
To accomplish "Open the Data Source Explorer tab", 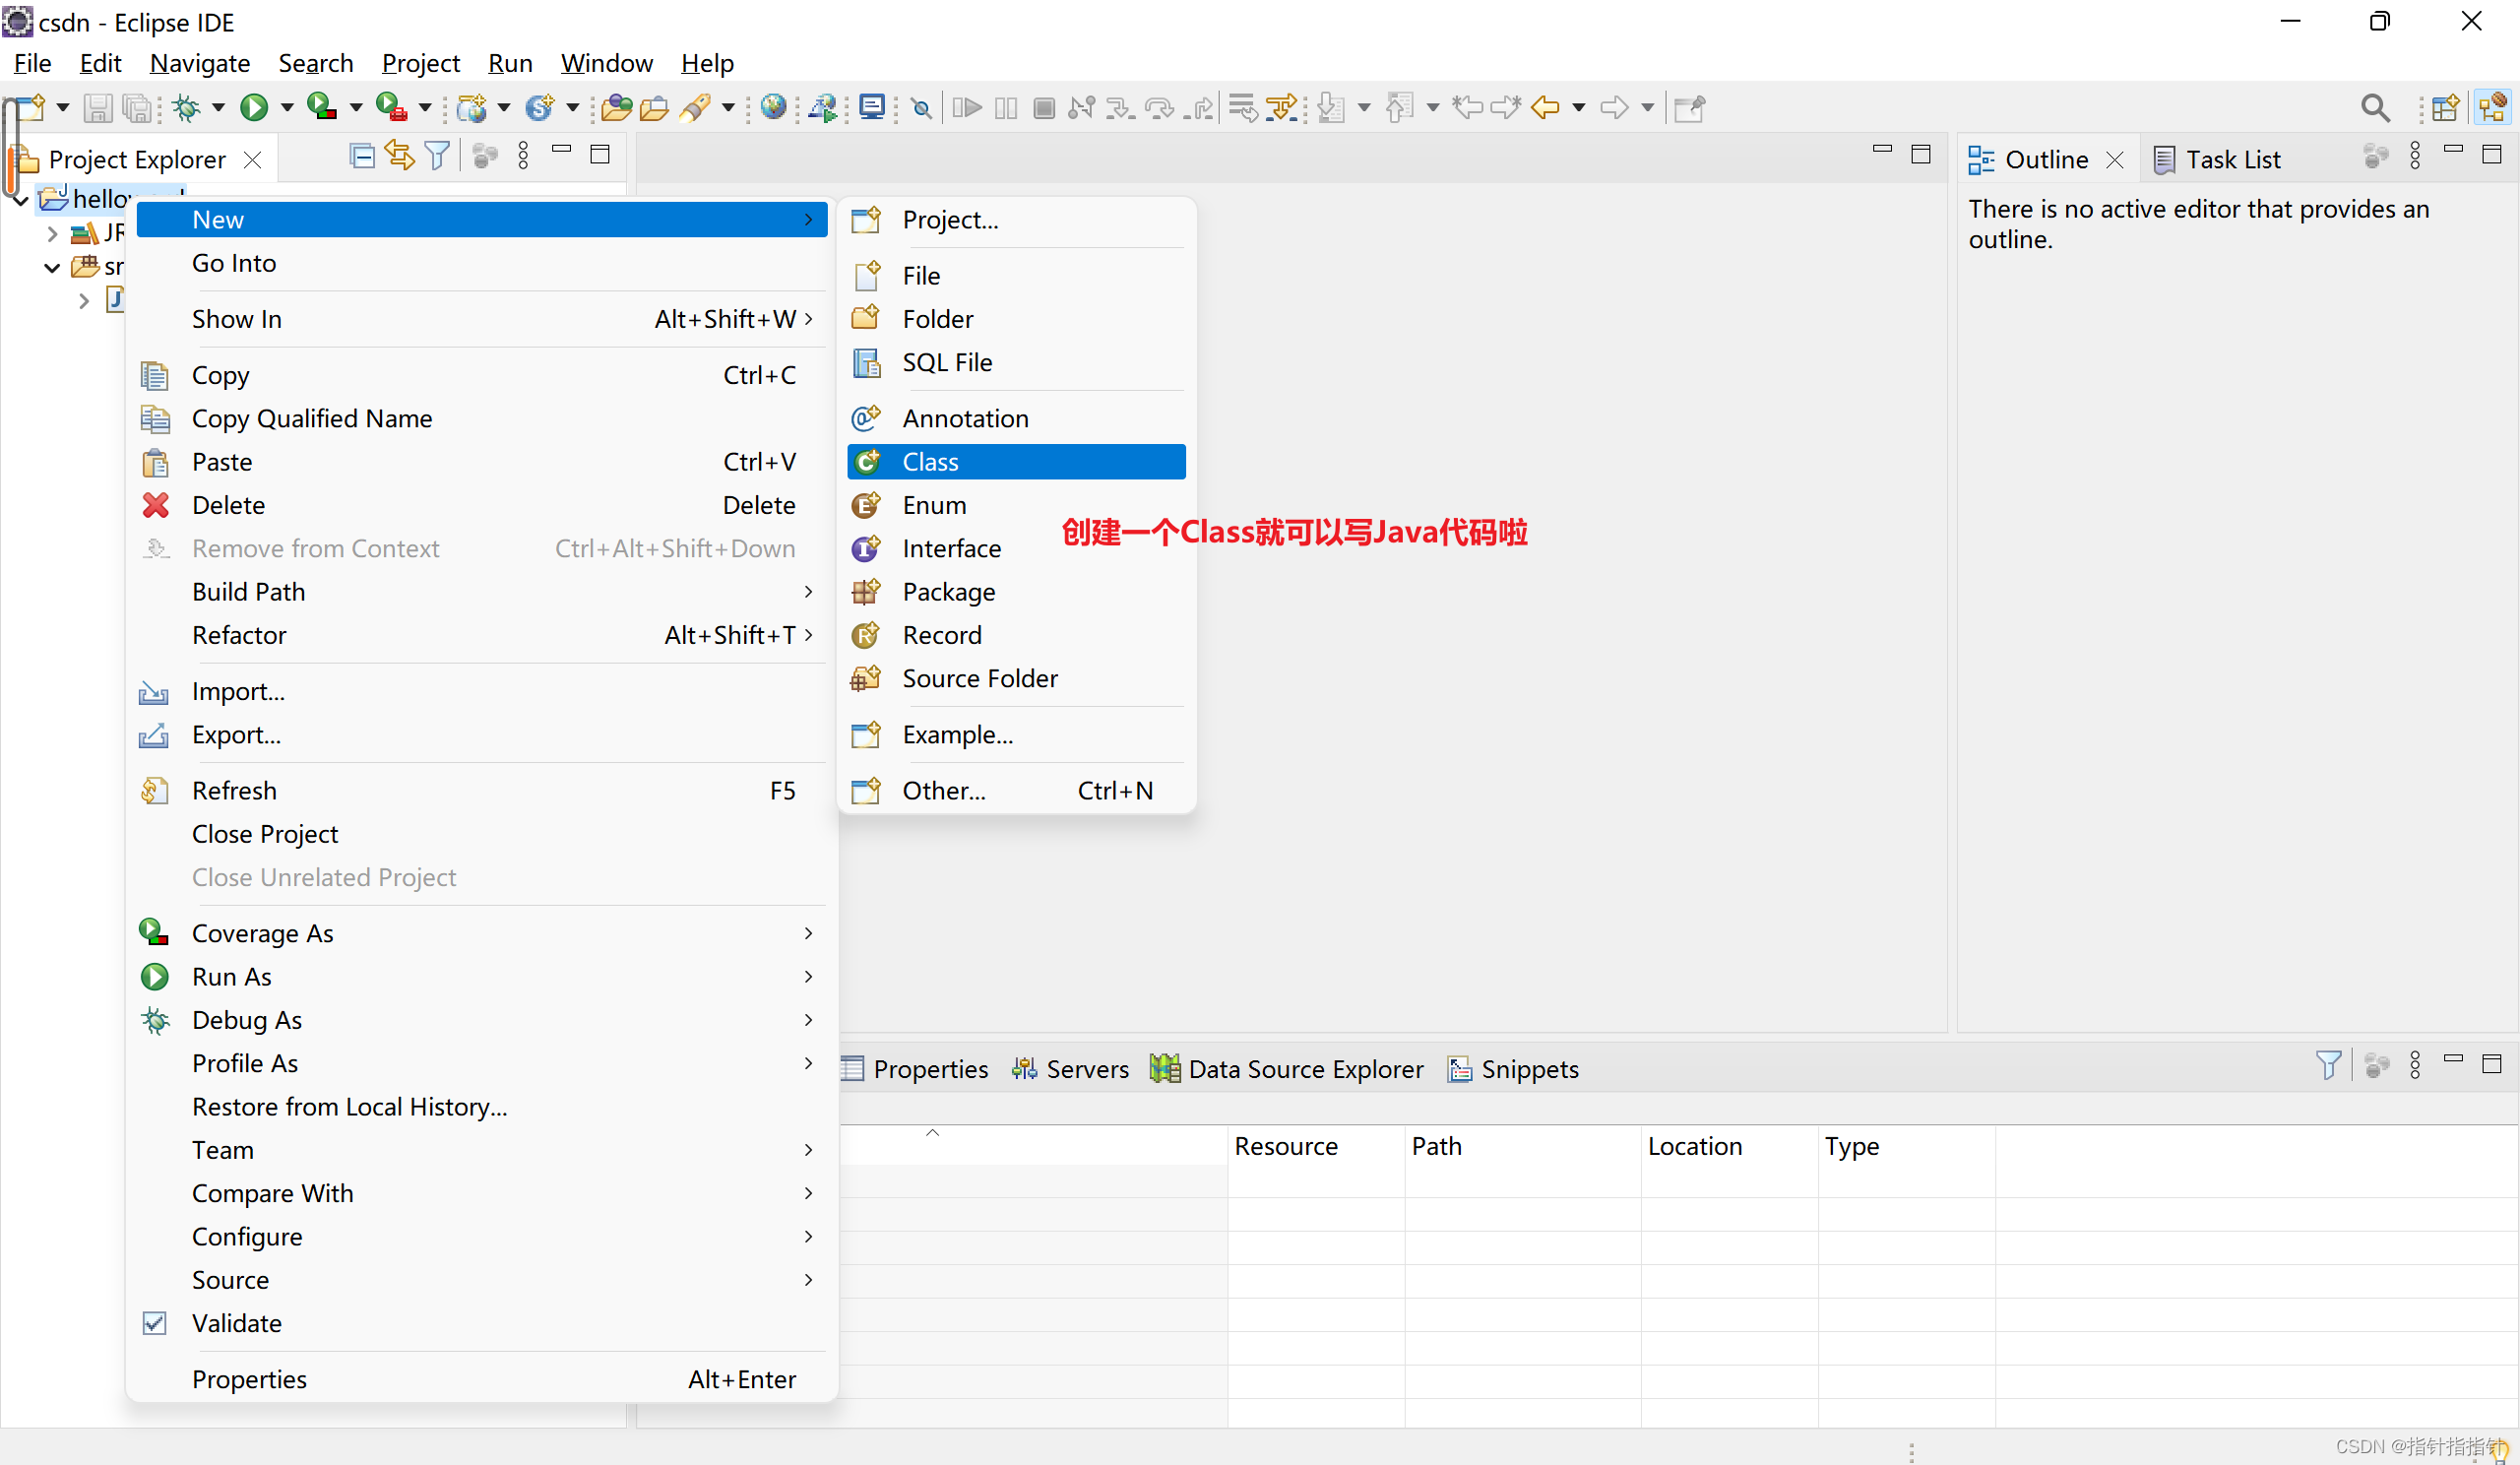I will click(1287, 1069).
